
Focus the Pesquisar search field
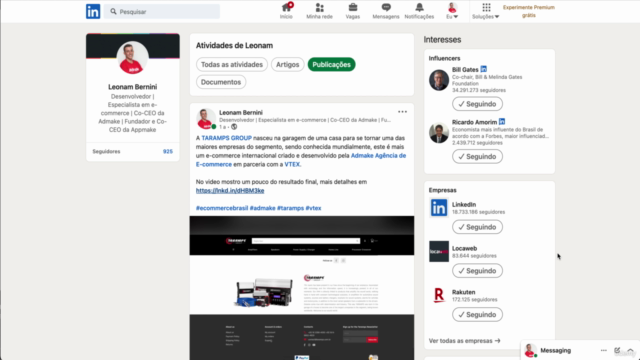pyautogui.click(x=162, y=11)
